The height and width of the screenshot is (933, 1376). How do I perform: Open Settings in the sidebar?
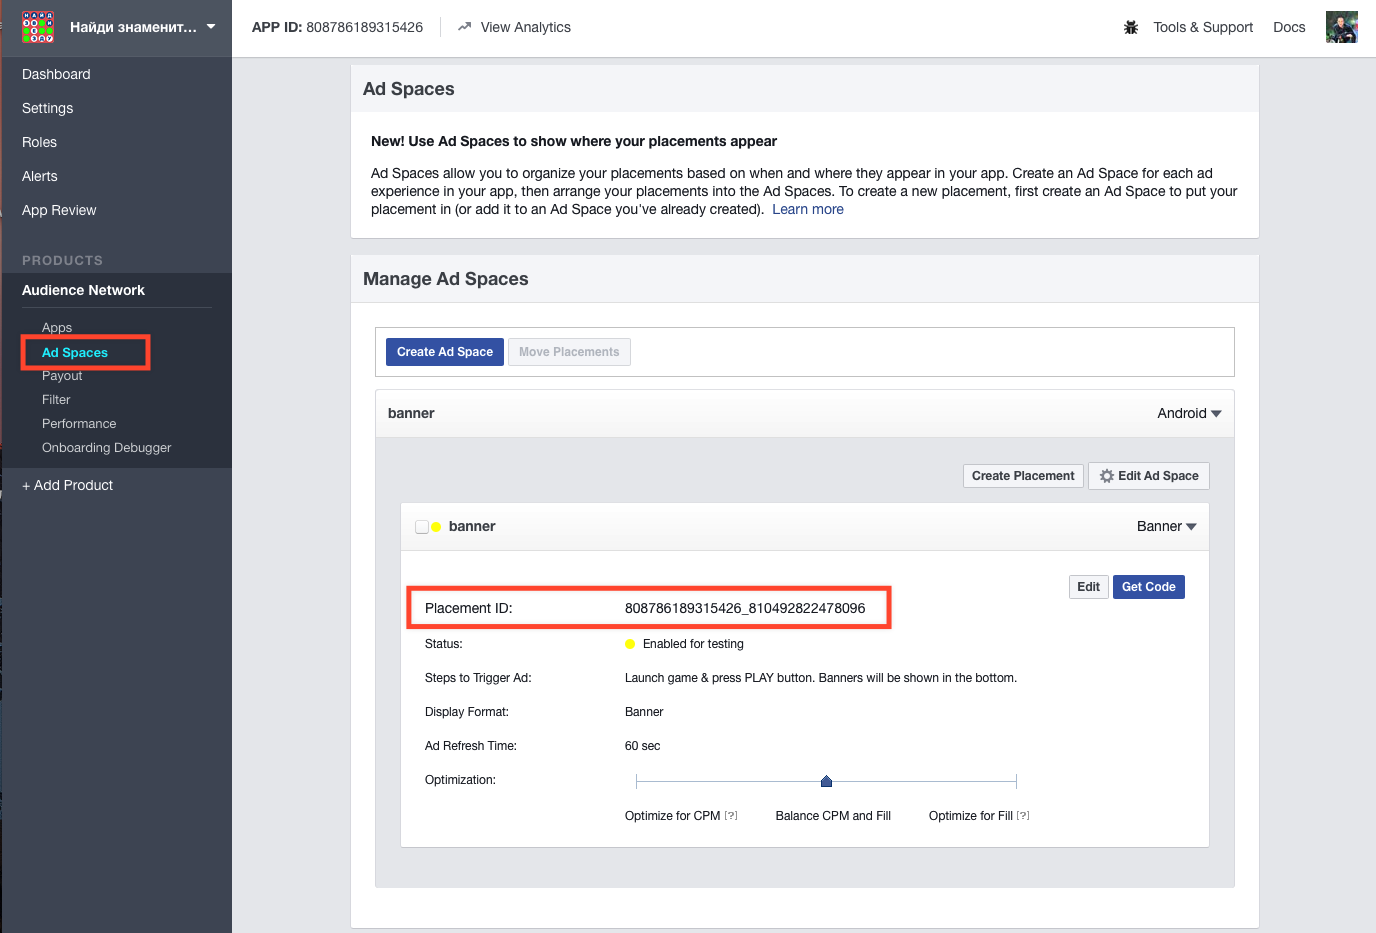point(47,108)
